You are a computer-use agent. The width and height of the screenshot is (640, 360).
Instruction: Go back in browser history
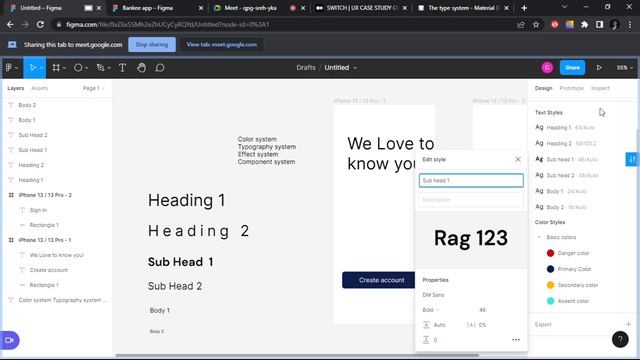10,24
